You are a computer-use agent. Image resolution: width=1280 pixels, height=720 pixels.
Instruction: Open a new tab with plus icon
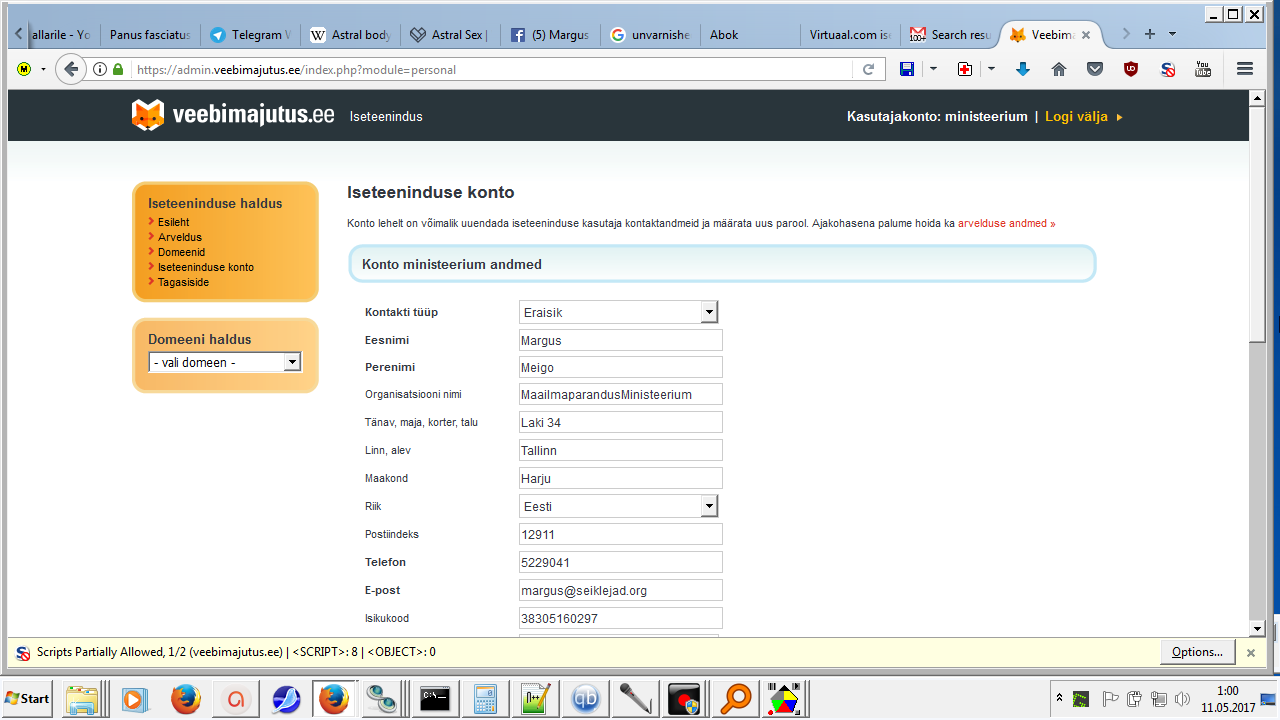click(1149, 34)
